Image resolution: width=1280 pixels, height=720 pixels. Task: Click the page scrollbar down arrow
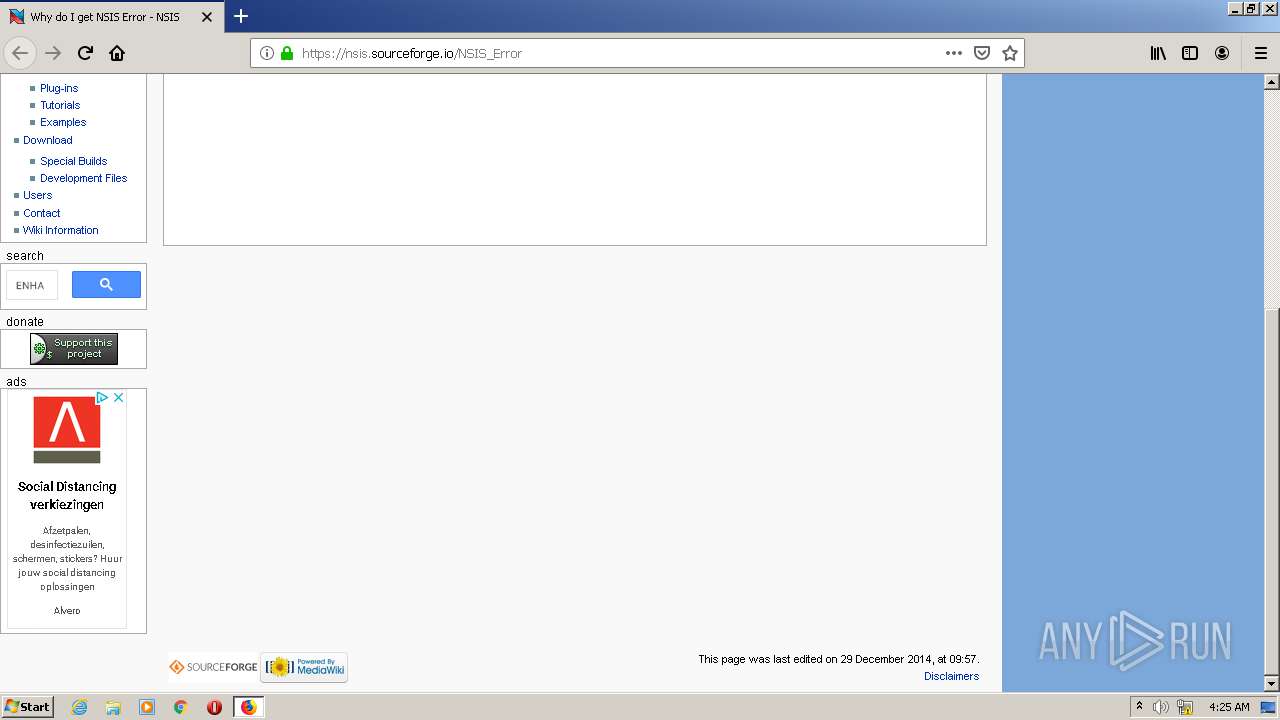tap(1272, 684)
